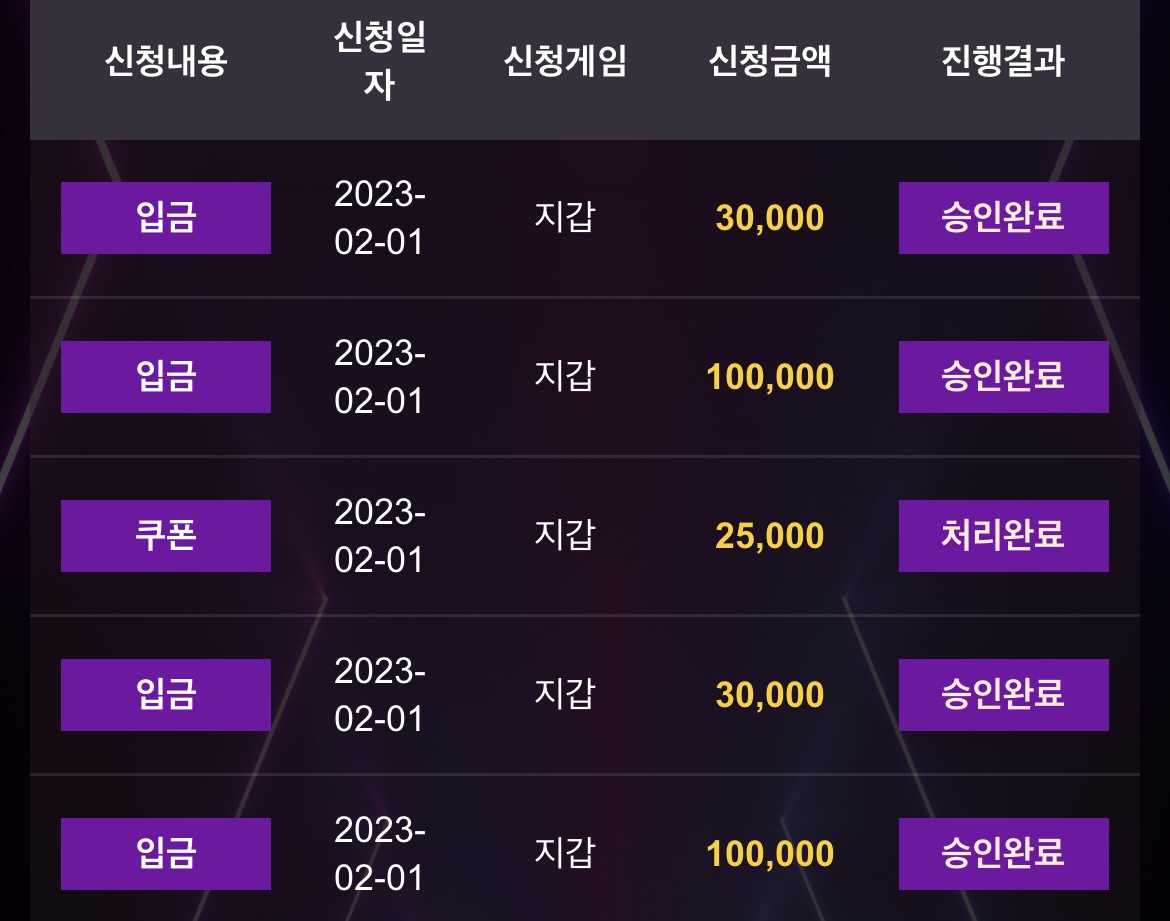Click the 입금 button in the last row
This screenshot has width=1170, height=921.
[166, 854]
